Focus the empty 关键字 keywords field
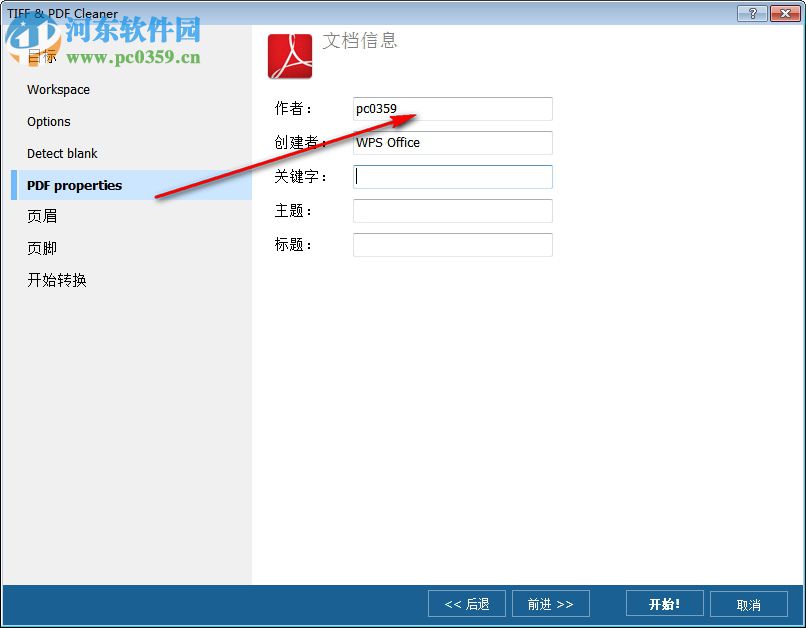Screen dimensions: 806x628 tap(452, 176)
